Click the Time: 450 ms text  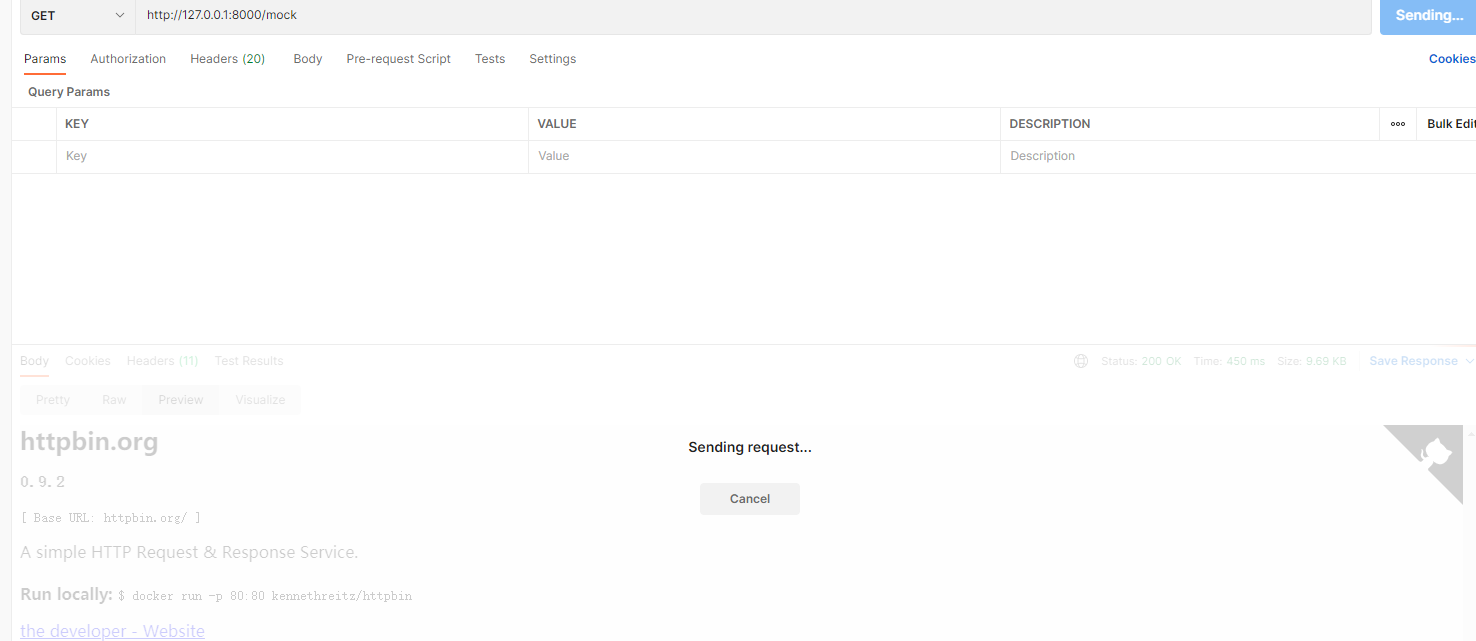(x=1229, y=361)
